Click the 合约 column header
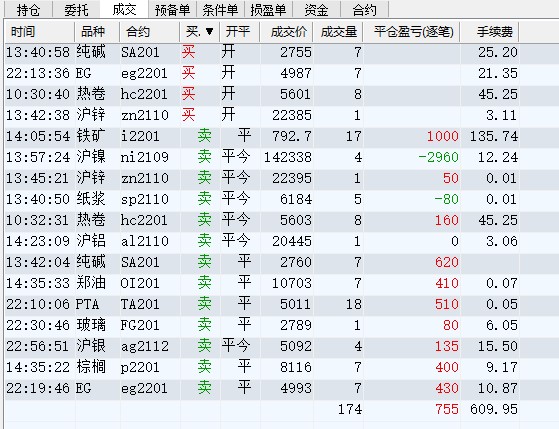Screen dimensions: 559x429 click(149, 32)
